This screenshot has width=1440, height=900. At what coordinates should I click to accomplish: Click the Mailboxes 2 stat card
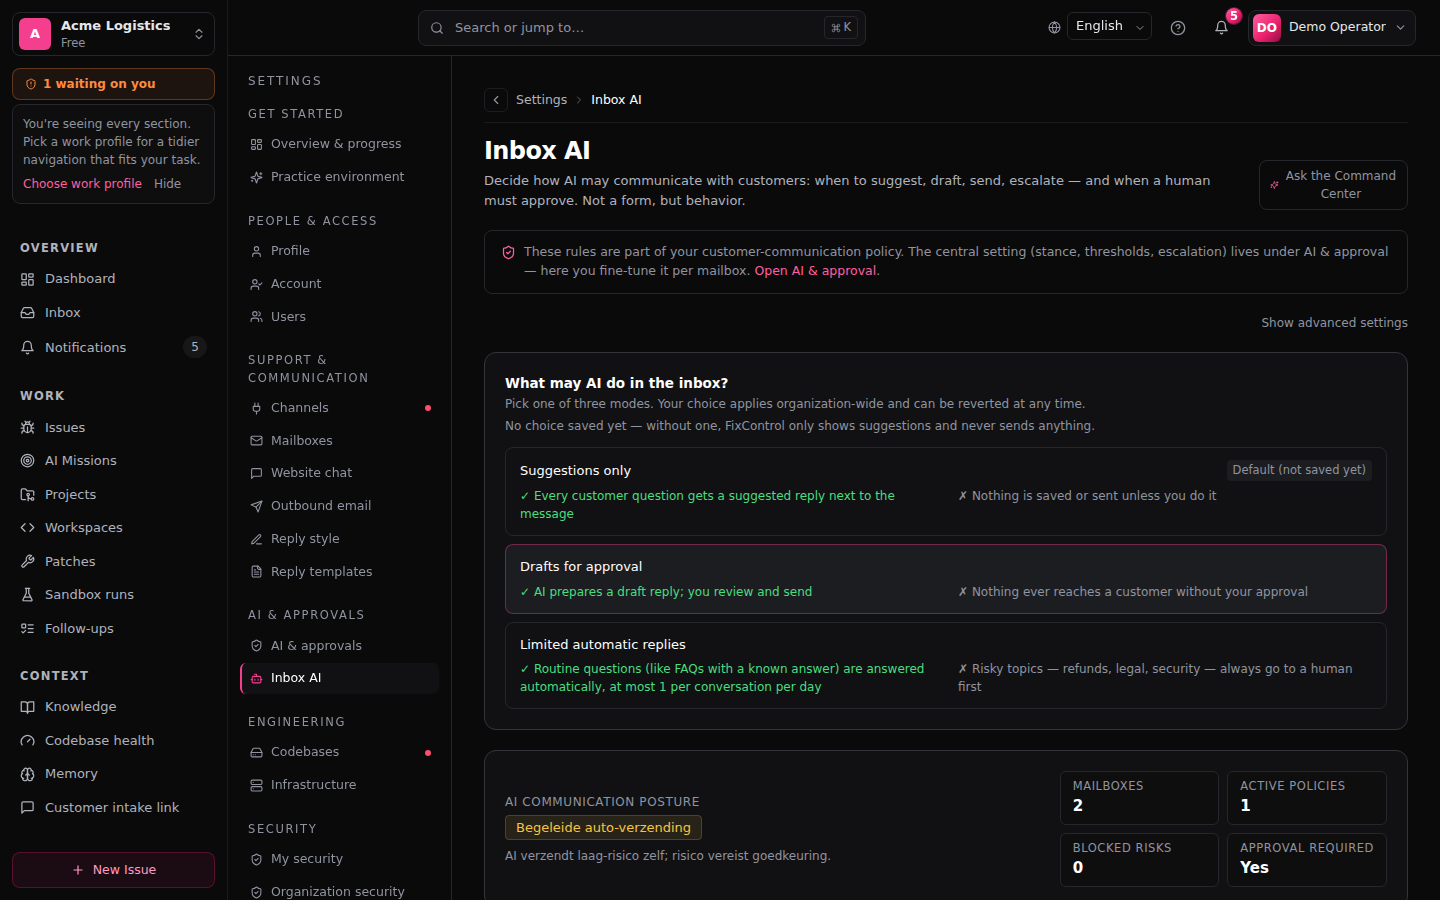pos(1139,798)
